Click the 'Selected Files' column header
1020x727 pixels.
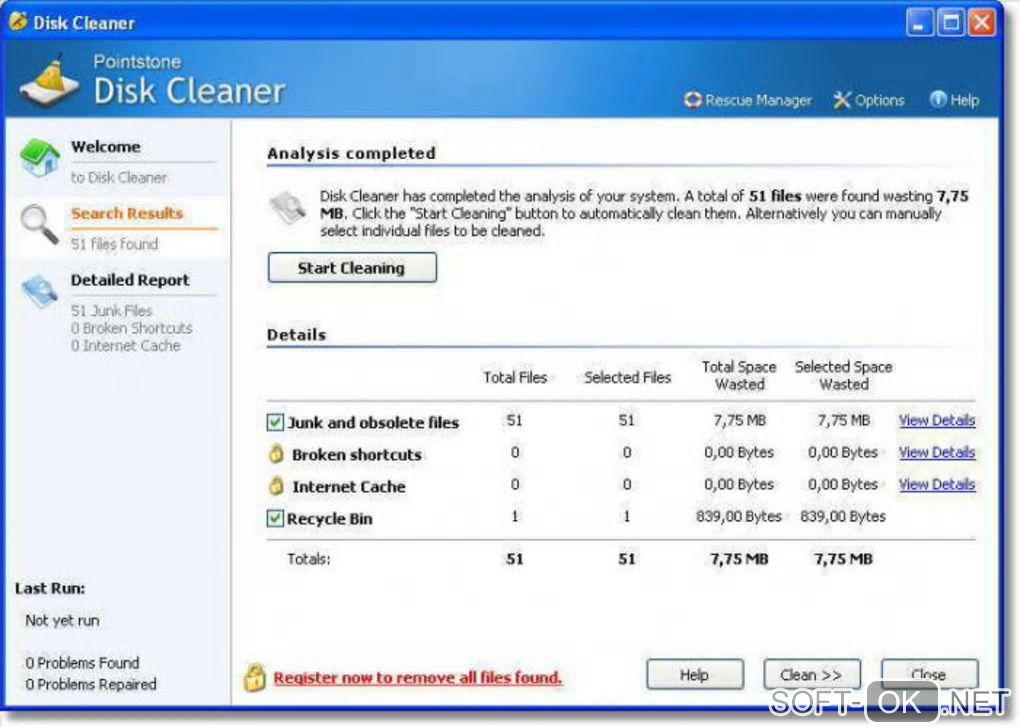[627, 378]
